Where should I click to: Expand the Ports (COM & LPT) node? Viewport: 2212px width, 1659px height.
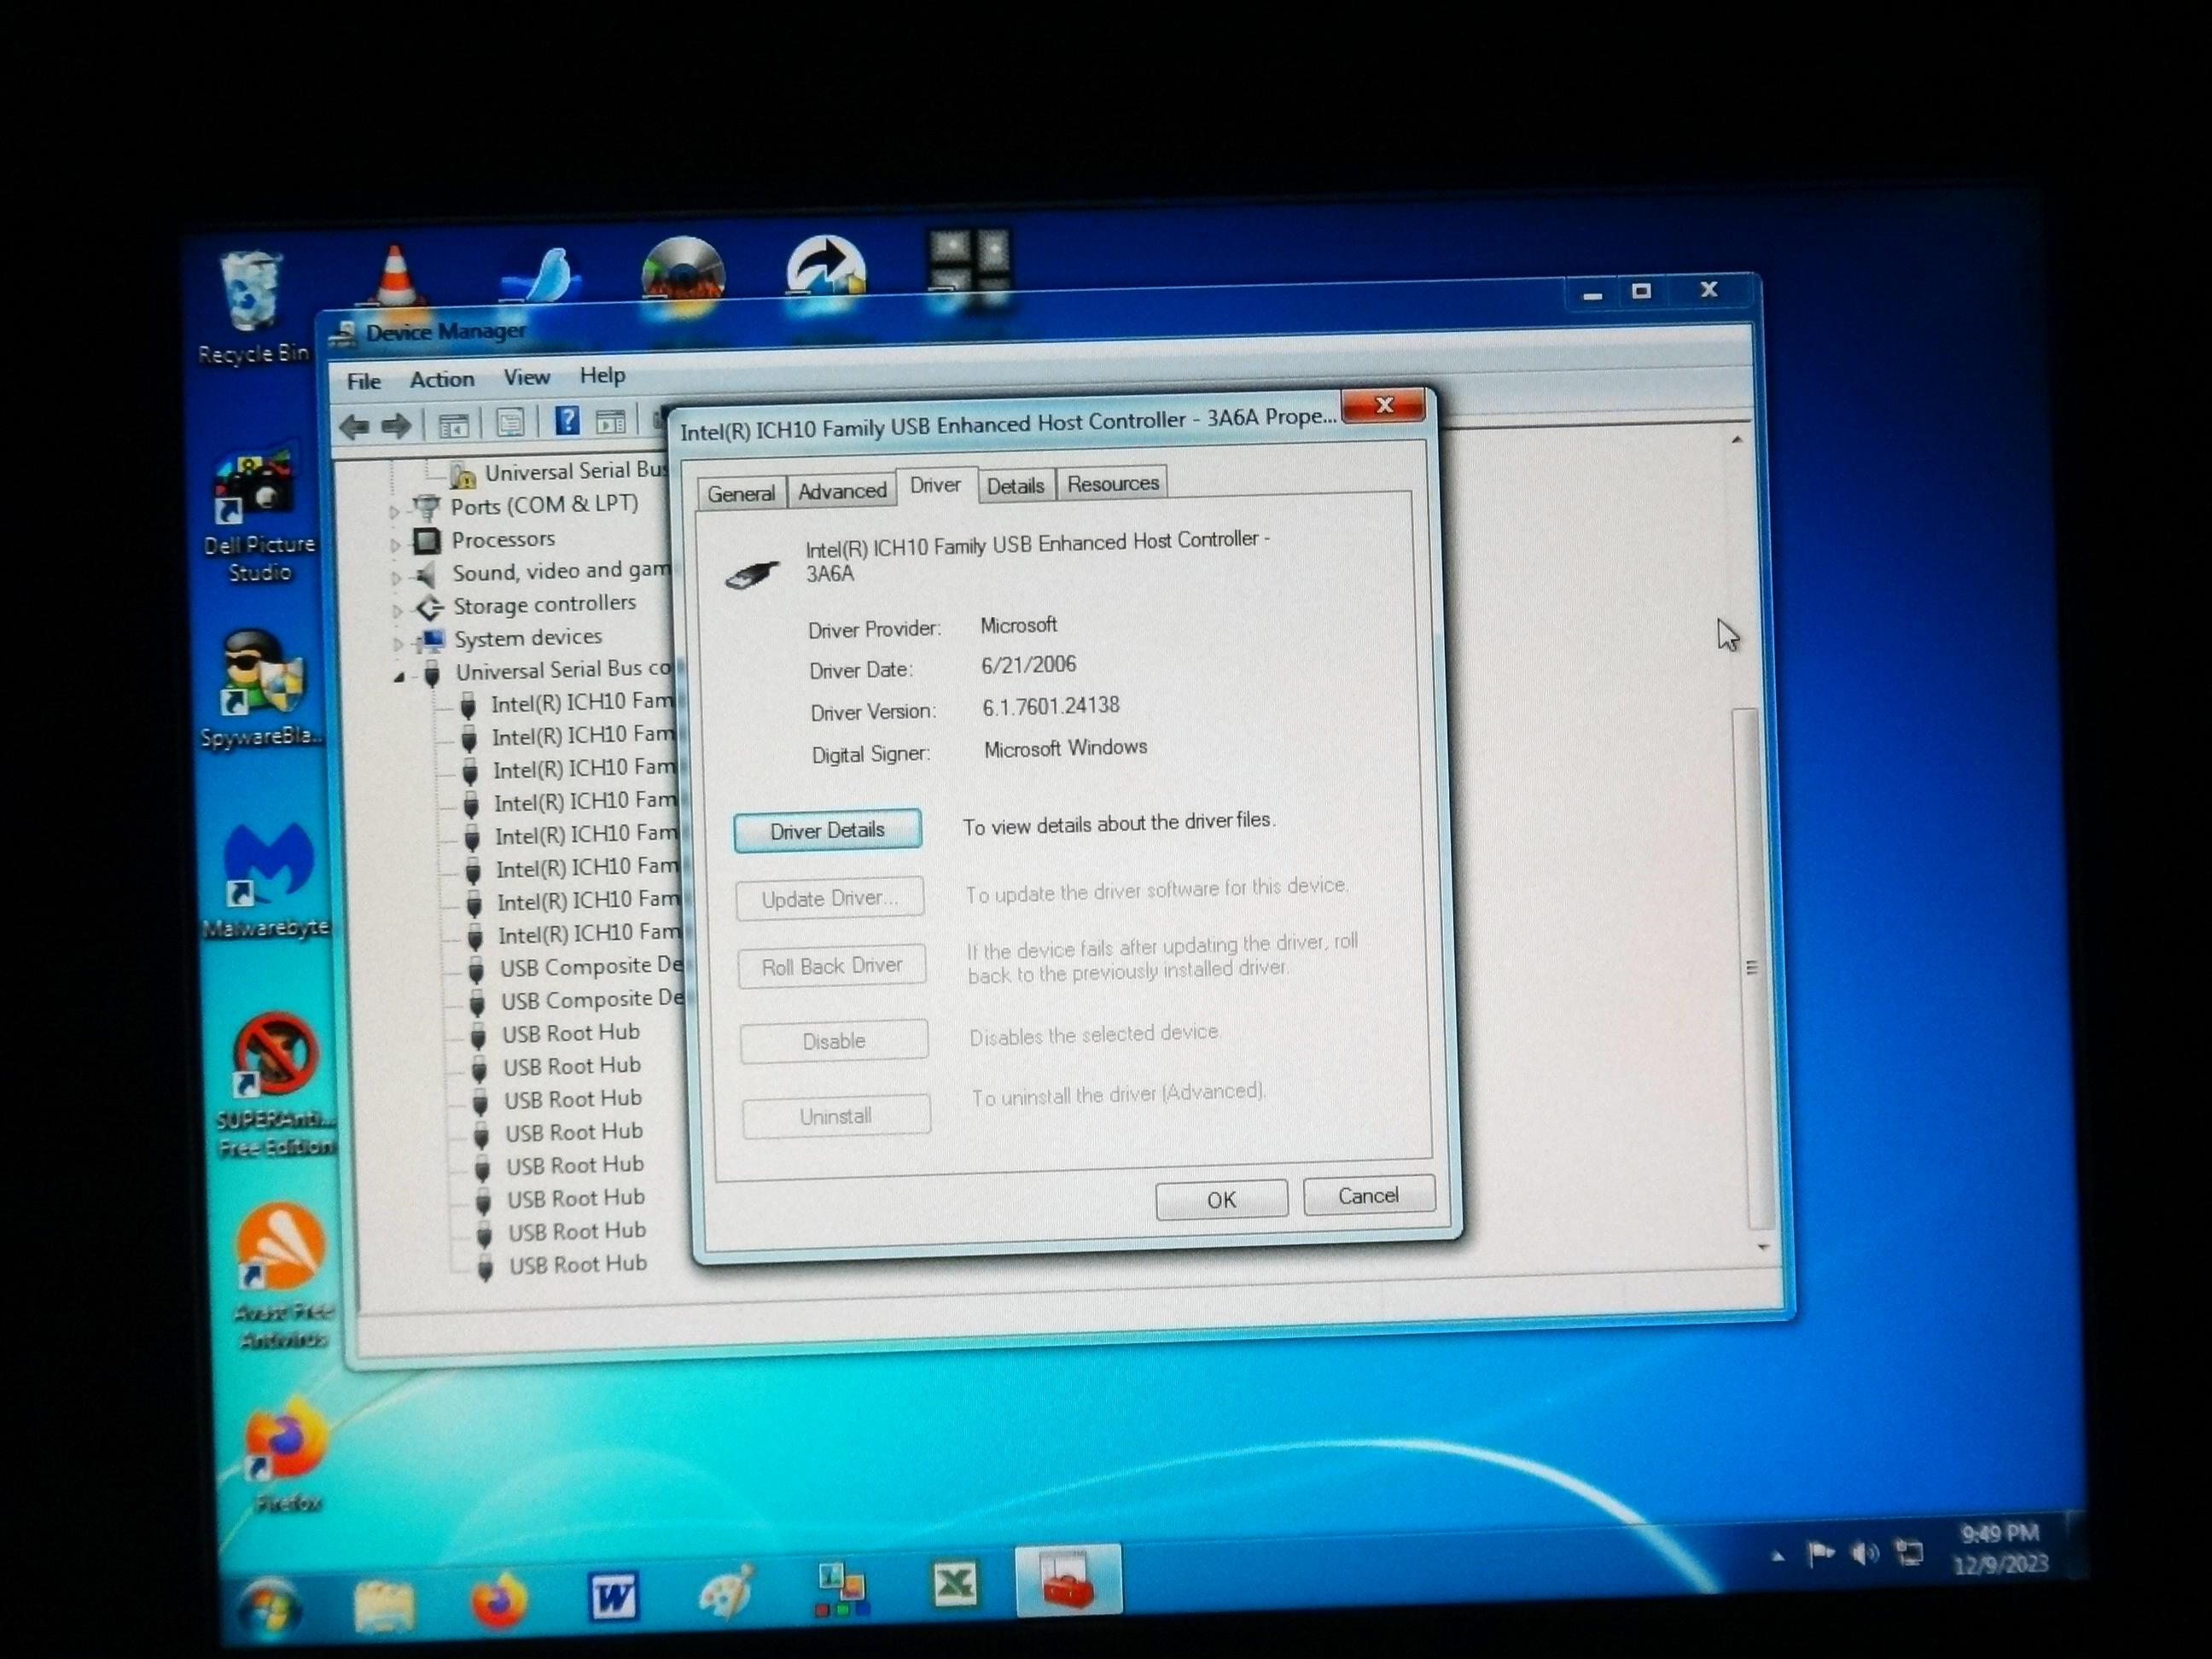click(395, 511)
